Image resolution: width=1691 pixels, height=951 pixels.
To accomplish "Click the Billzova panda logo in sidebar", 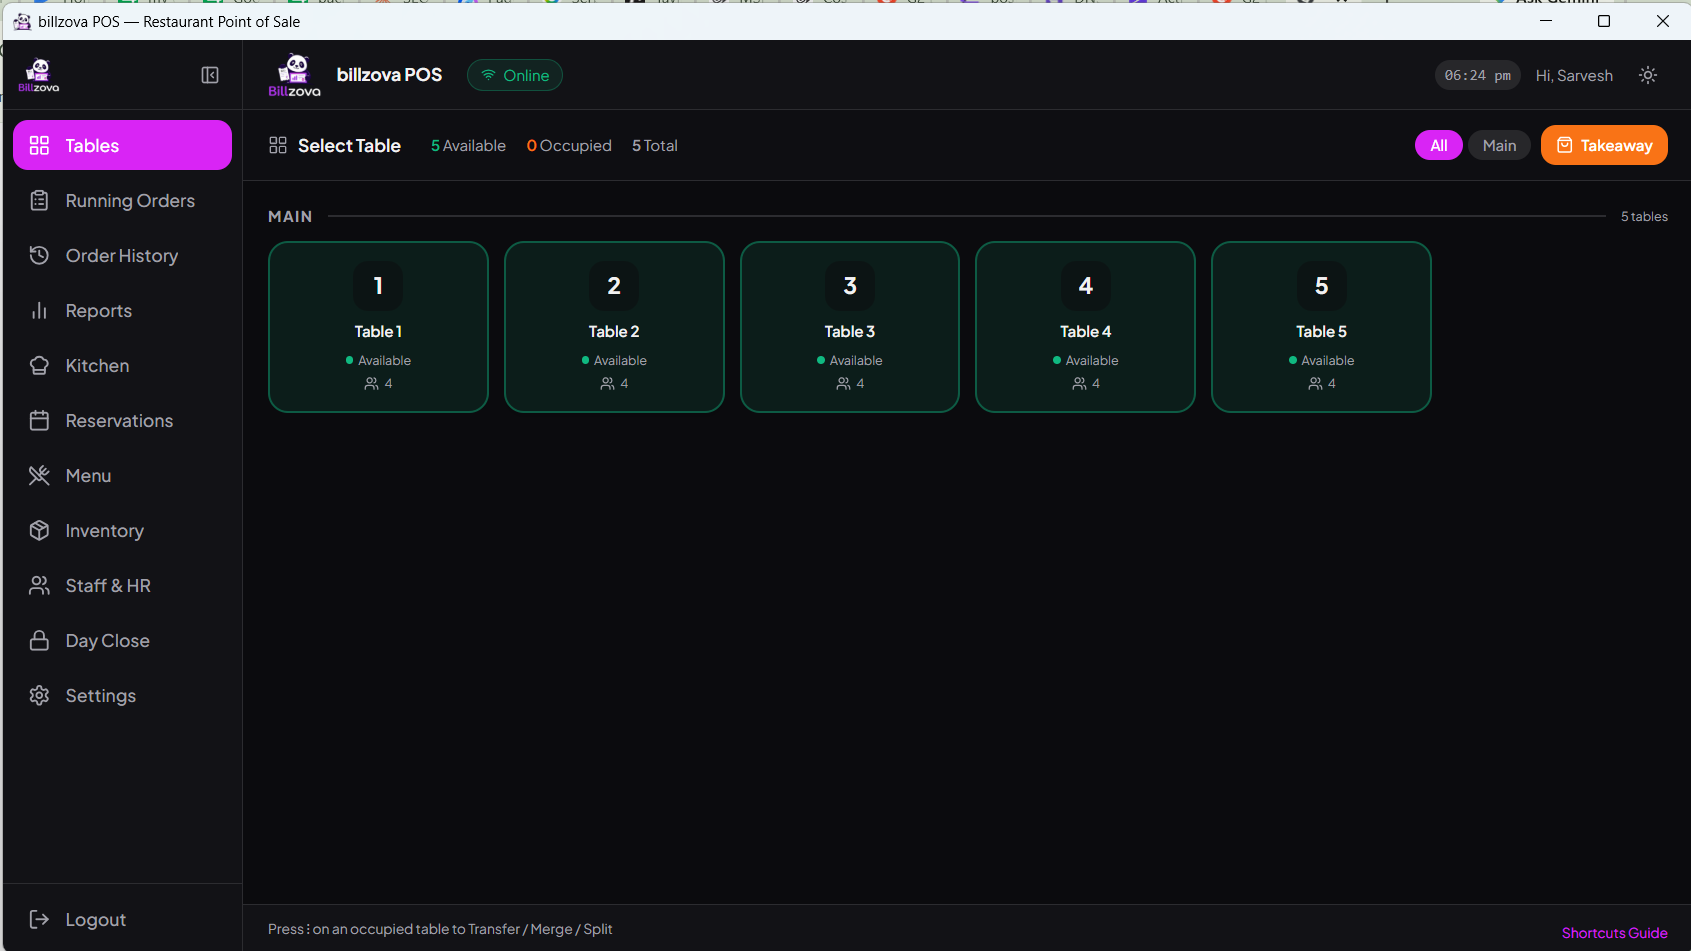I will pos(39,75).
